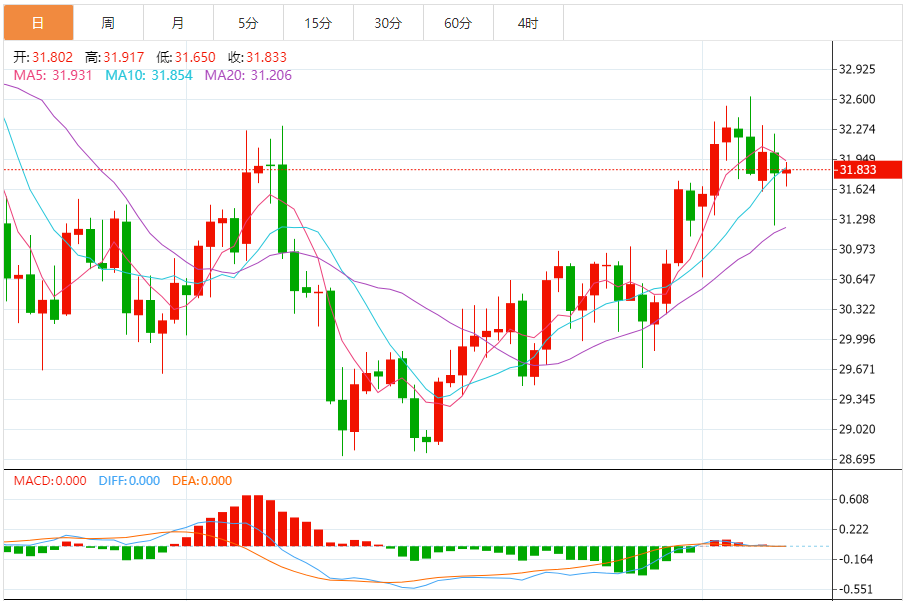Open the 30分 timeframe tab
Viewport: 906px width, 601px height.
pyautogui.click(x=388, y=23)
